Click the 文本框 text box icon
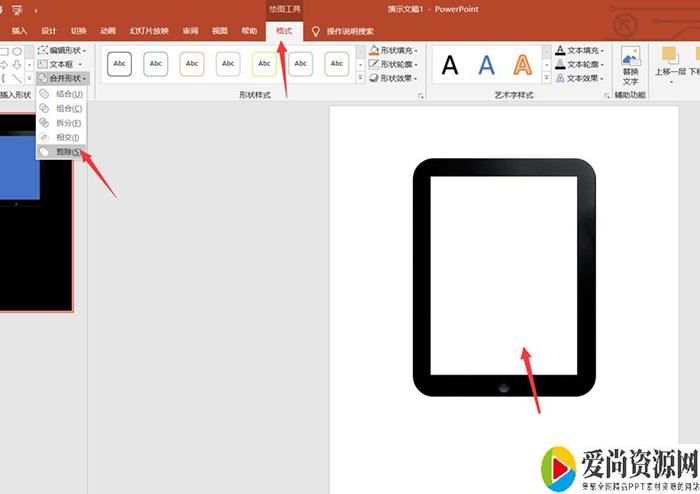Viewport: 700px width, 494px height. tap(43, 64)
